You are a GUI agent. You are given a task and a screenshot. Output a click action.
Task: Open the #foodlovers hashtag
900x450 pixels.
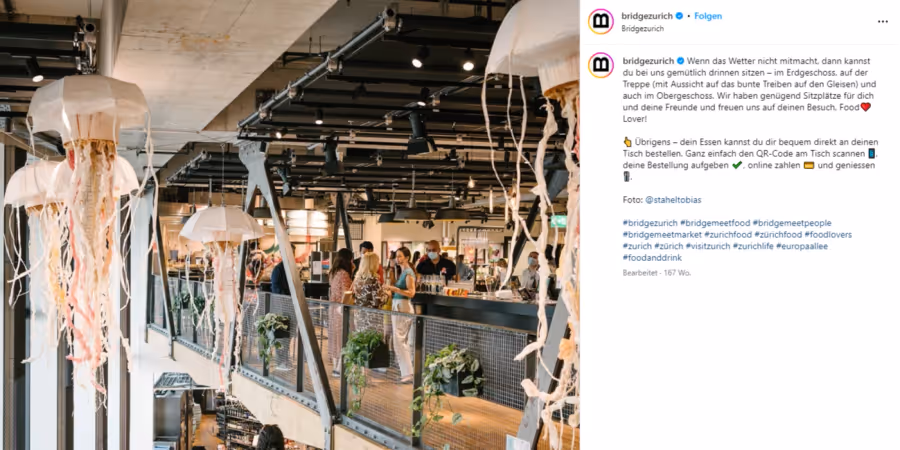click(x=828, y=235)
